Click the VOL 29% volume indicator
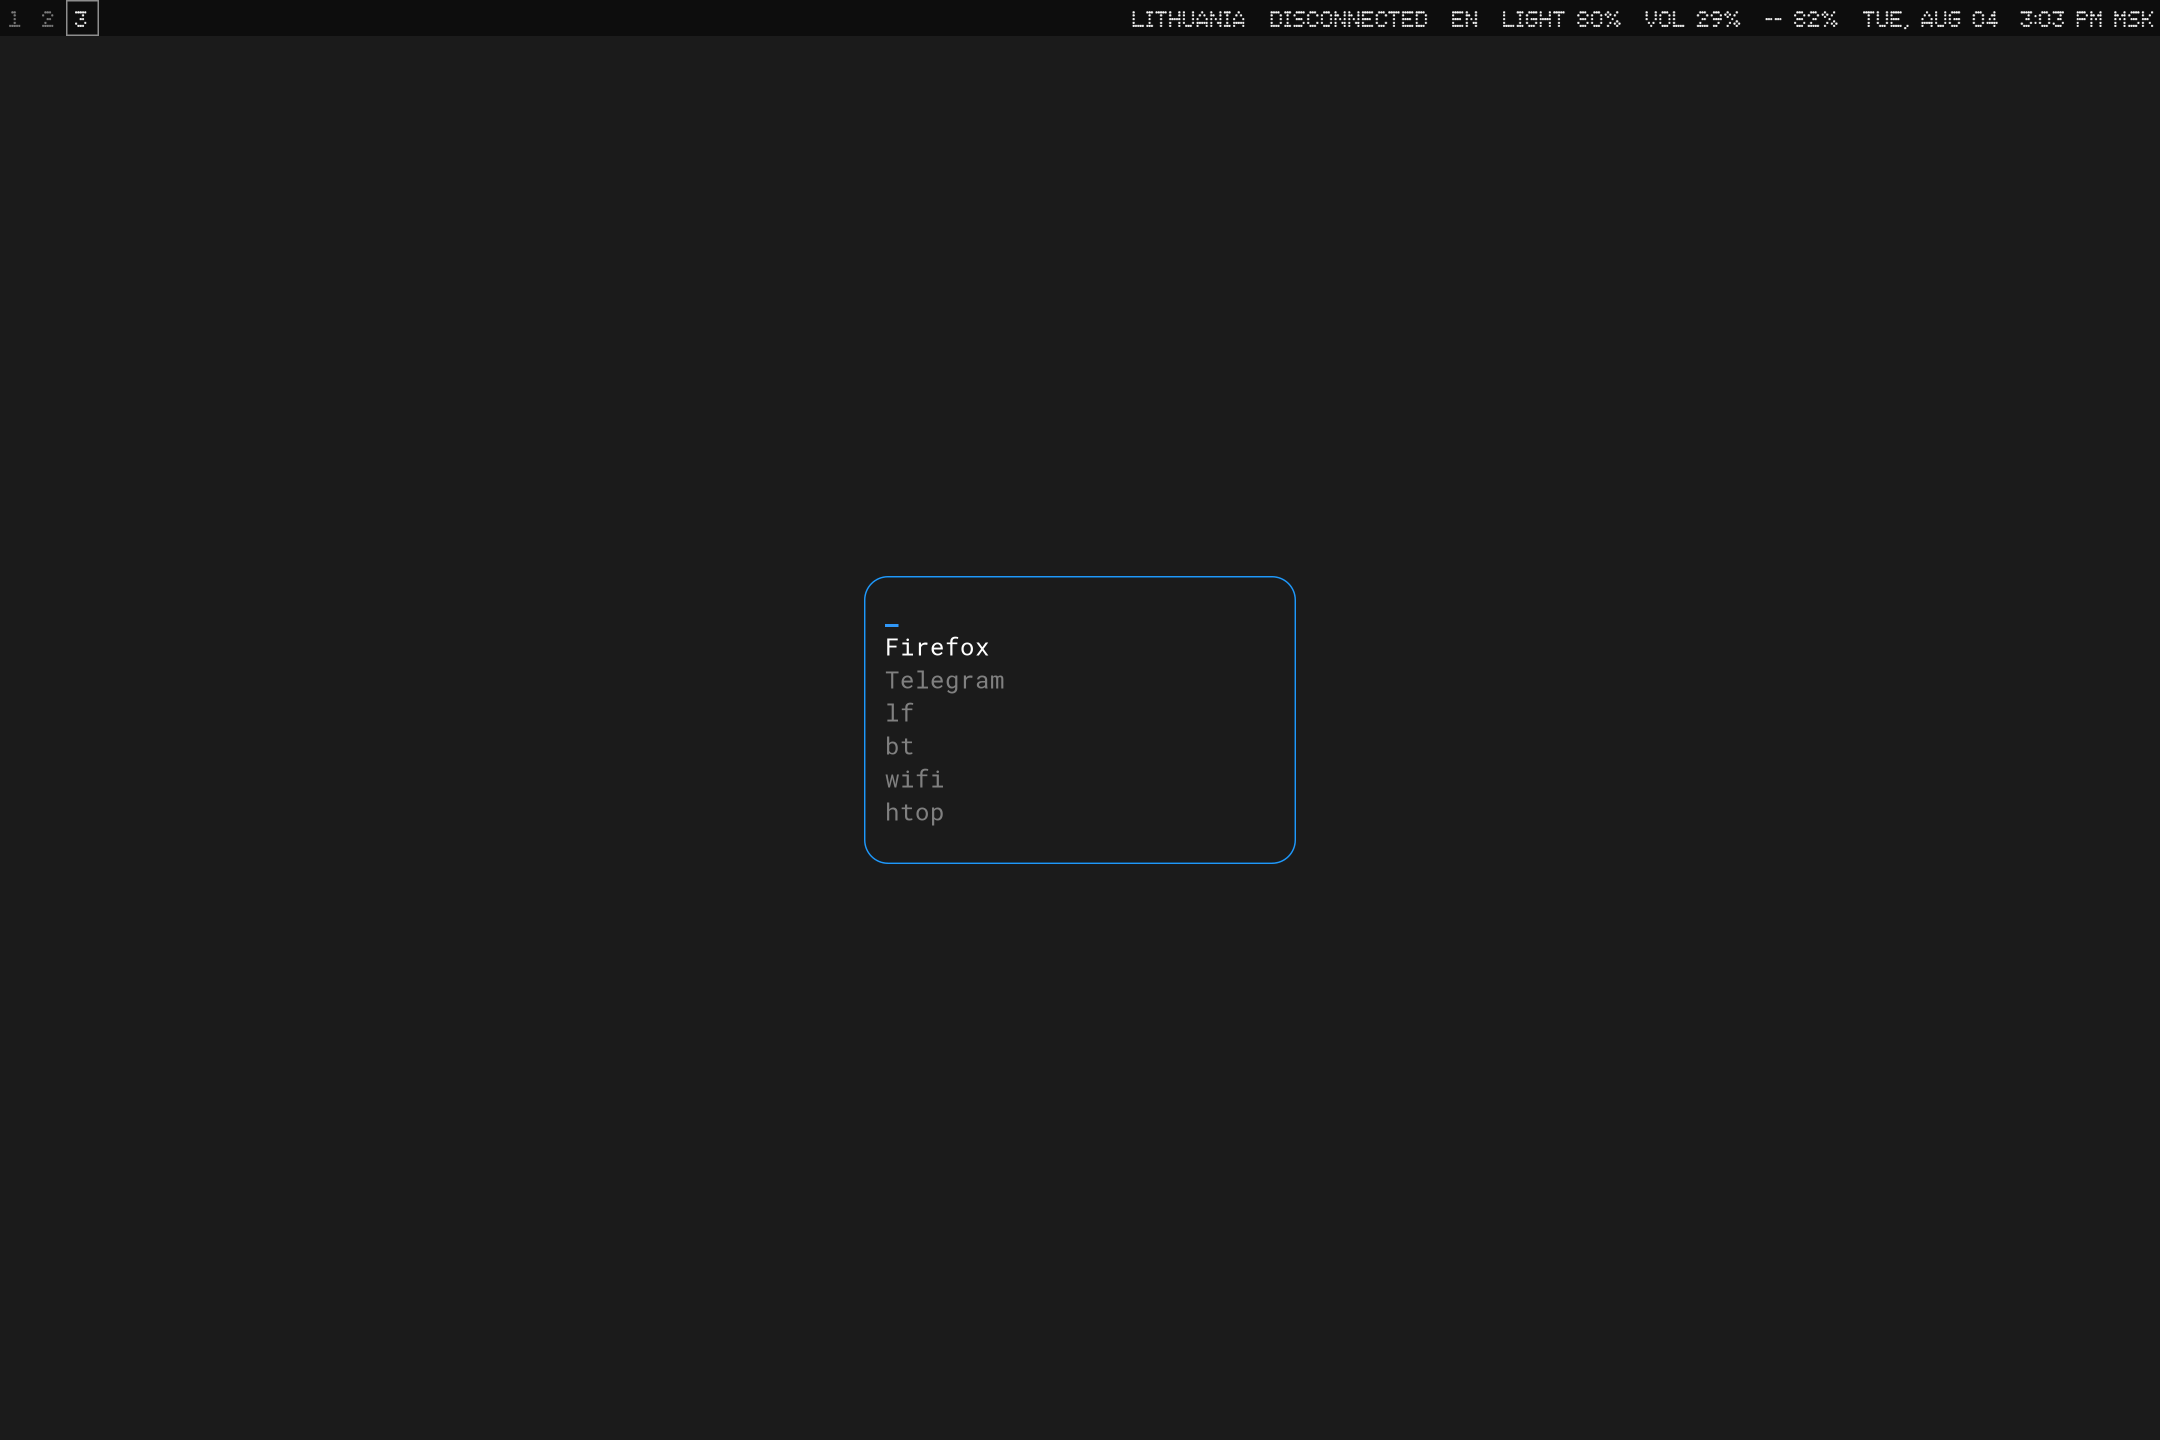Image resolution: width=2160 pixels, height=1440 pixels. tap(1692, 19)
